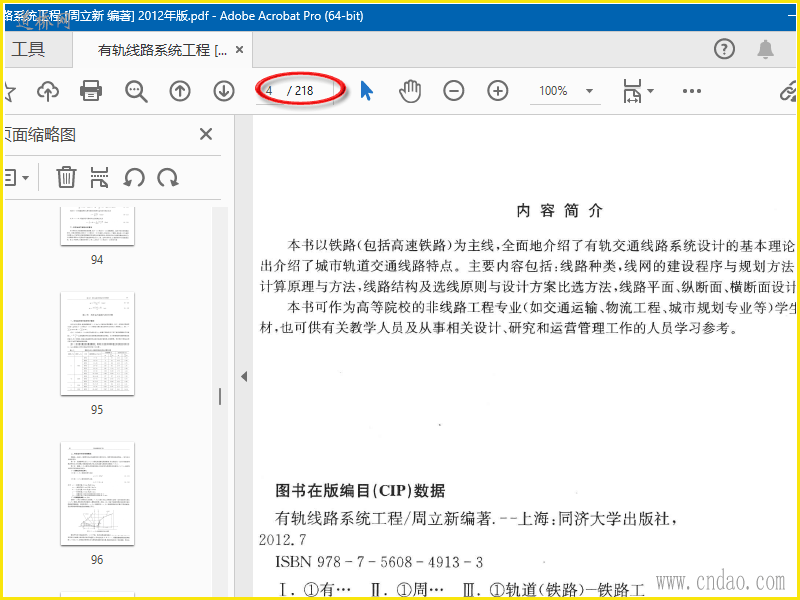
Task: Delete selected pages with trash icon
Action: pos(66,177)
